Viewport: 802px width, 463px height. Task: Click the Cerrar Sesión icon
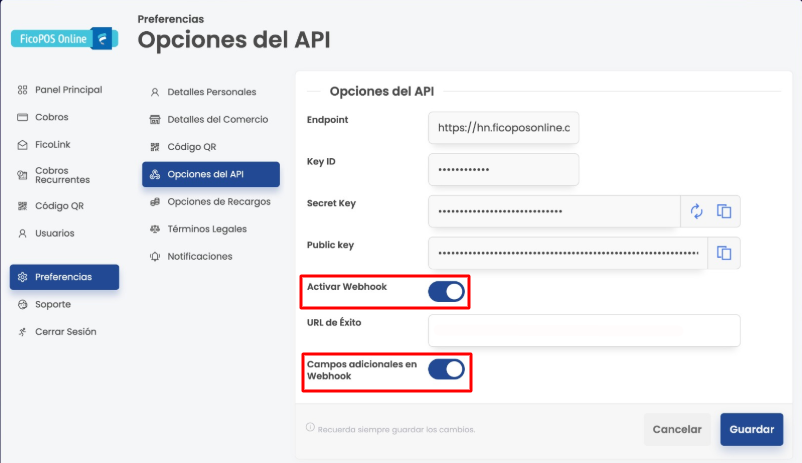point(23,332)
